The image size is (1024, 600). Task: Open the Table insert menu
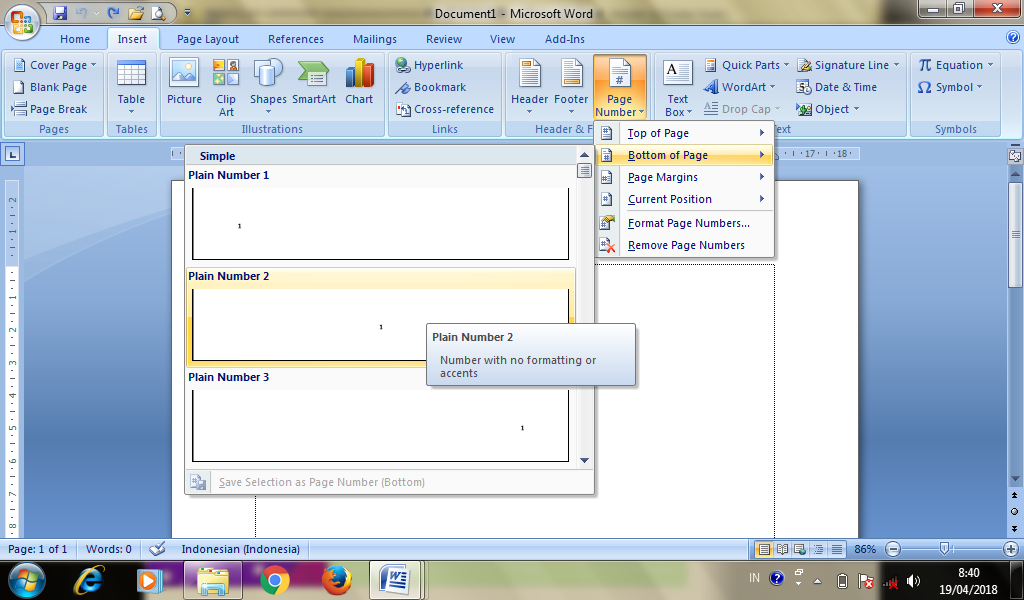[131, 87]
